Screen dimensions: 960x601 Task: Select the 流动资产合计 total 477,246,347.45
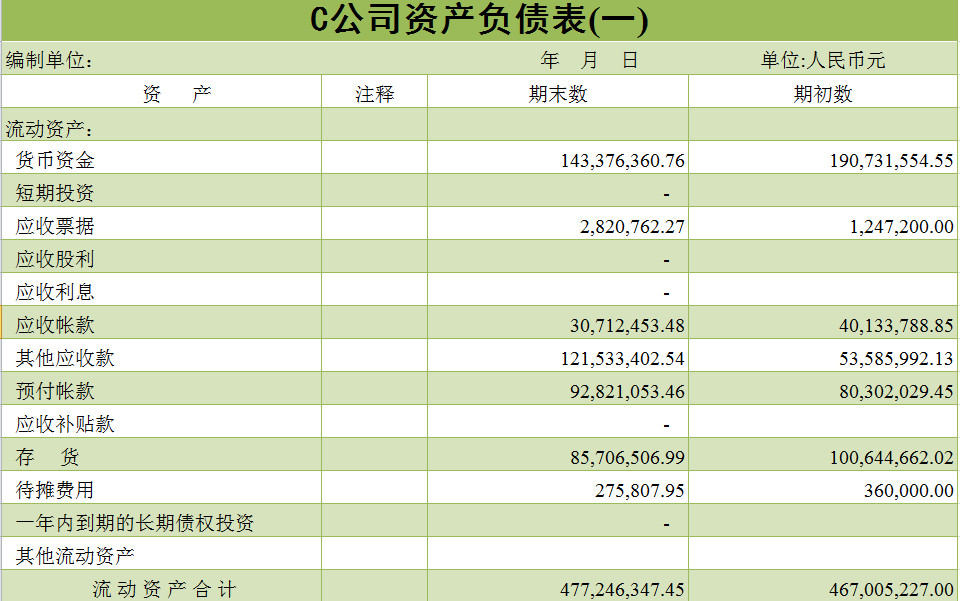(x=622, y=589)
